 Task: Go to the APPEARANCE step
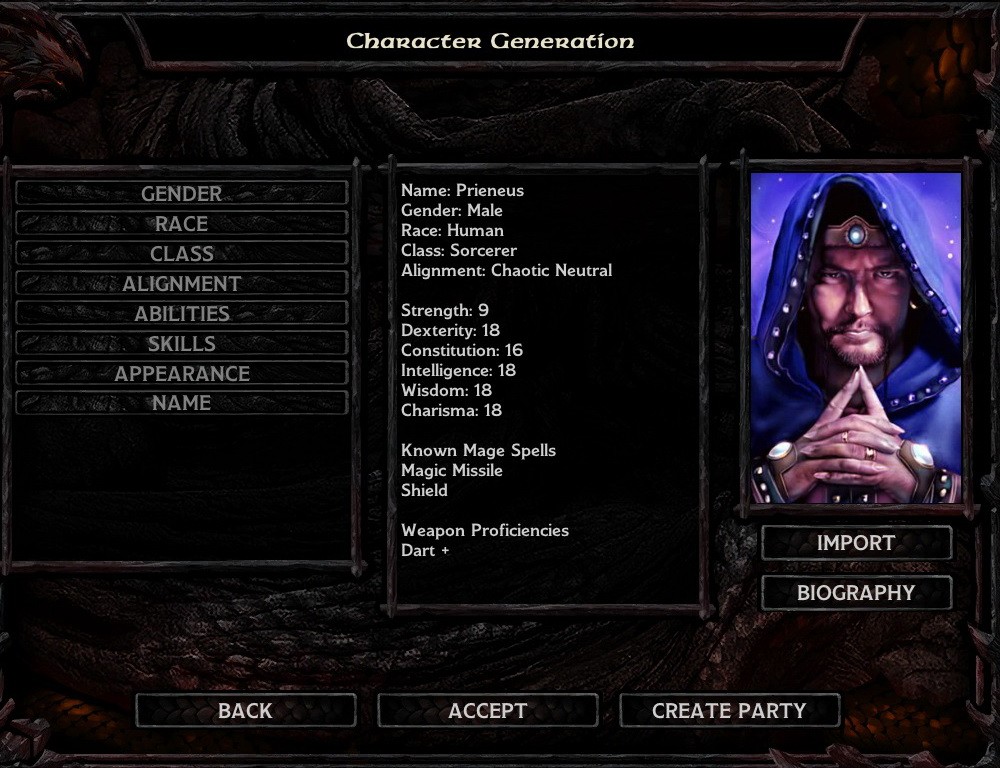182,373
